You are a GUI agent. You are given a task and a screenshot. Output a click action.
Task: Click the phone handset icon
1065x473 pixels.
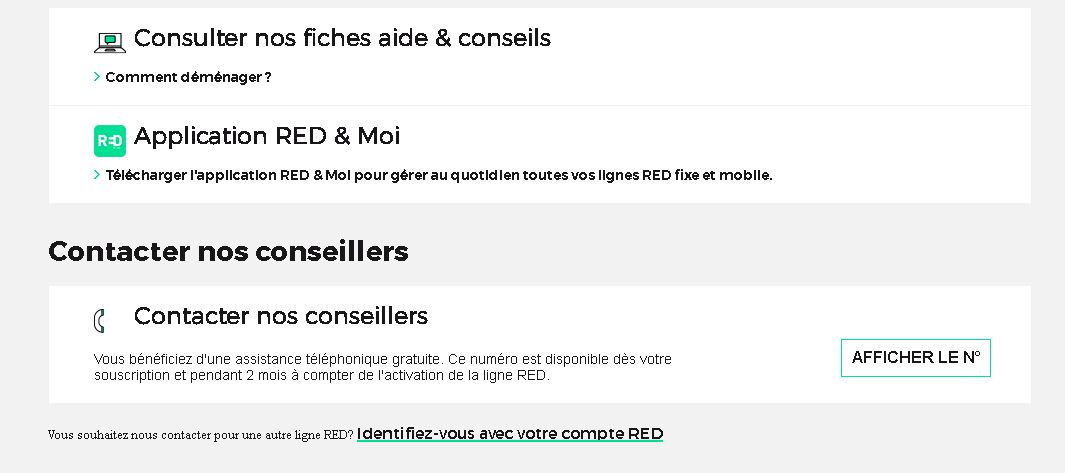click(99, 321)
